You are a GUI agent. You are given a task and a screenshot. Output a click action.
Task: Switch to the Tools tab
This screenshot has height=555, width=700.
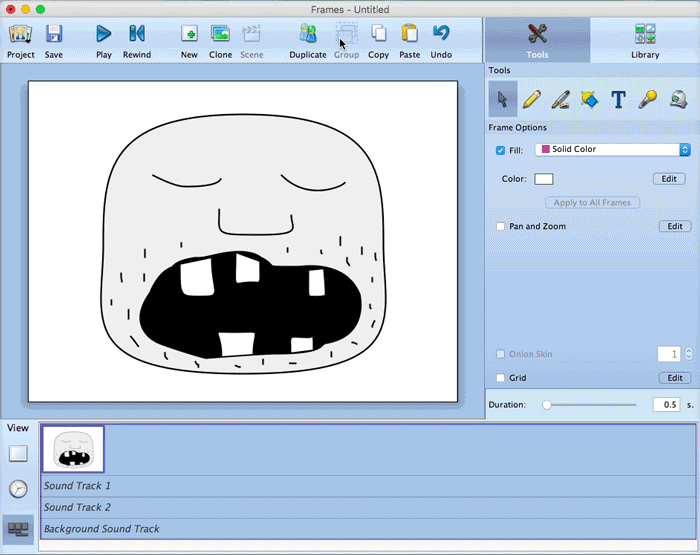pyautogui.click(x=537, y=40)
